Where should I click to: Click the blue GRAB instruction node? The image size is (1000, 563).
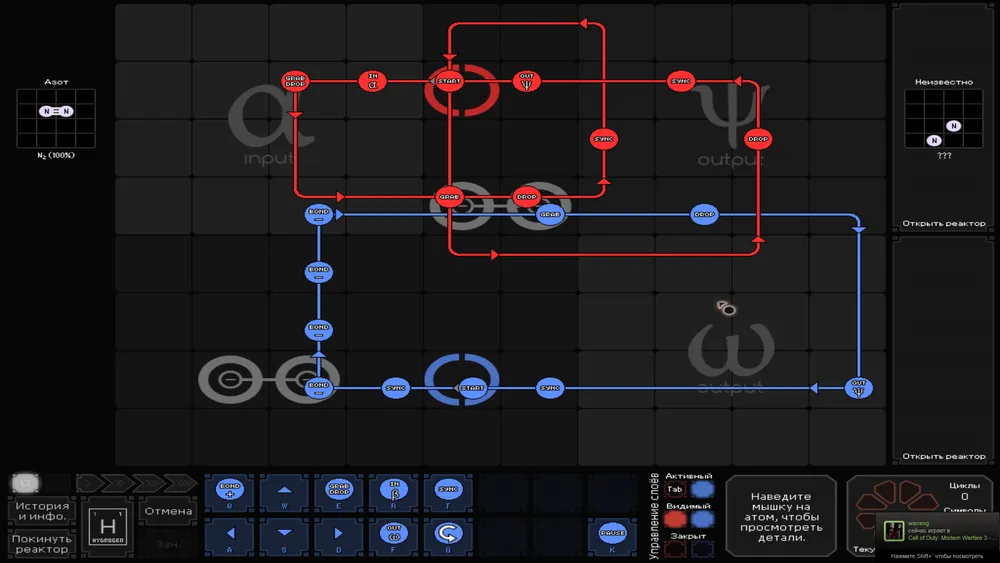[550, 214]
